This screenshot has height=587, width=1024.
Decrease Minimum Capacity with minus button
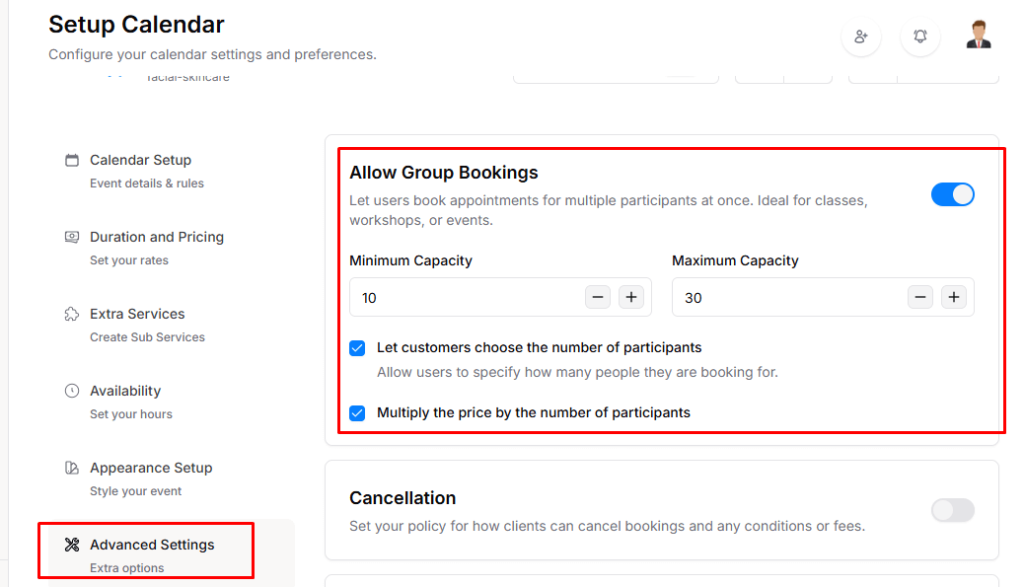click(x=598, y=297)
